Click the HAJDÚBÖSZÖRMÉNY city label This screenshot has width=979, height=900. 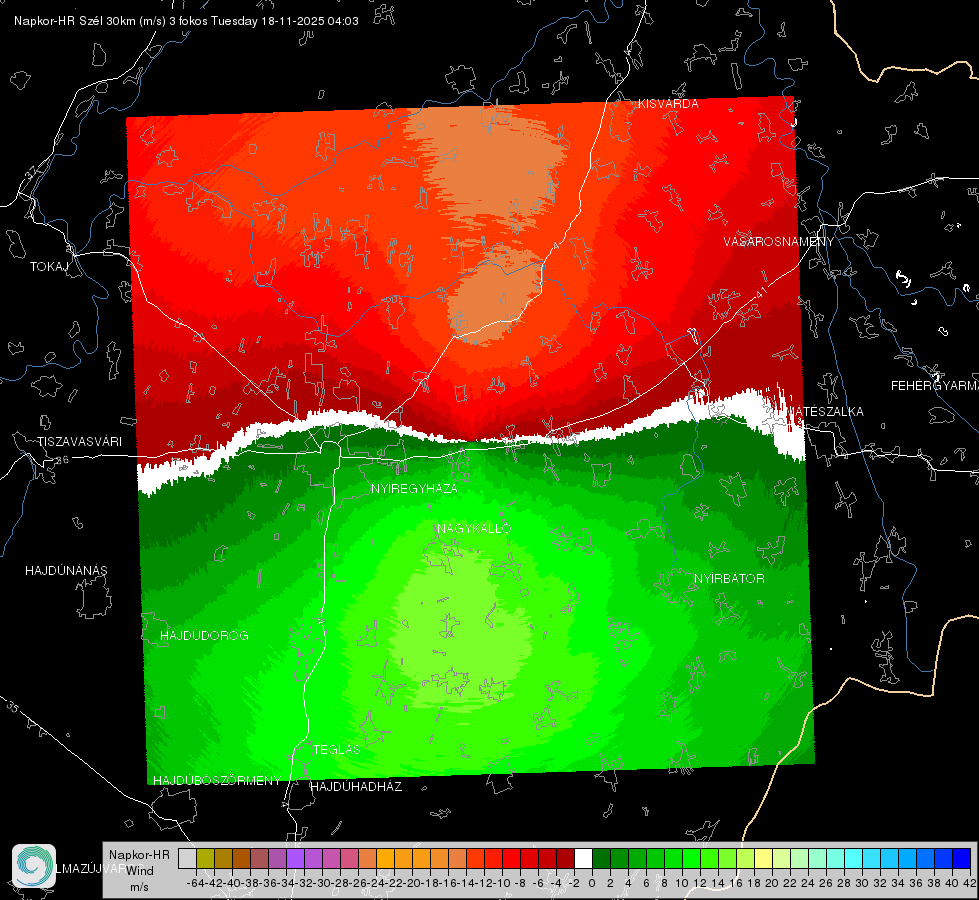217,780
